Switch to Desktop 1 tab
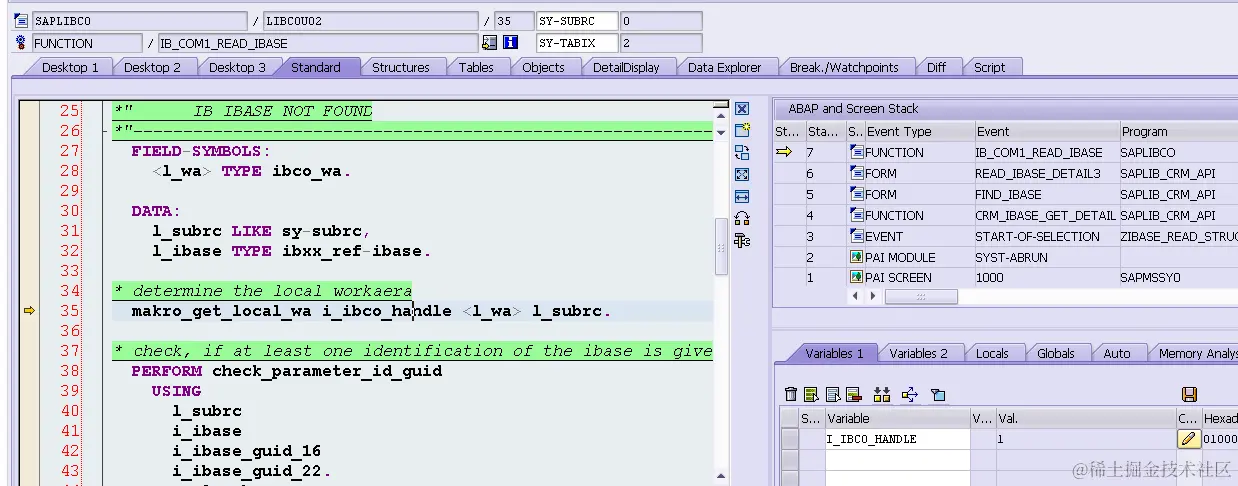The width and height of the screenshot is (1238, 486). tap(70, 67)
